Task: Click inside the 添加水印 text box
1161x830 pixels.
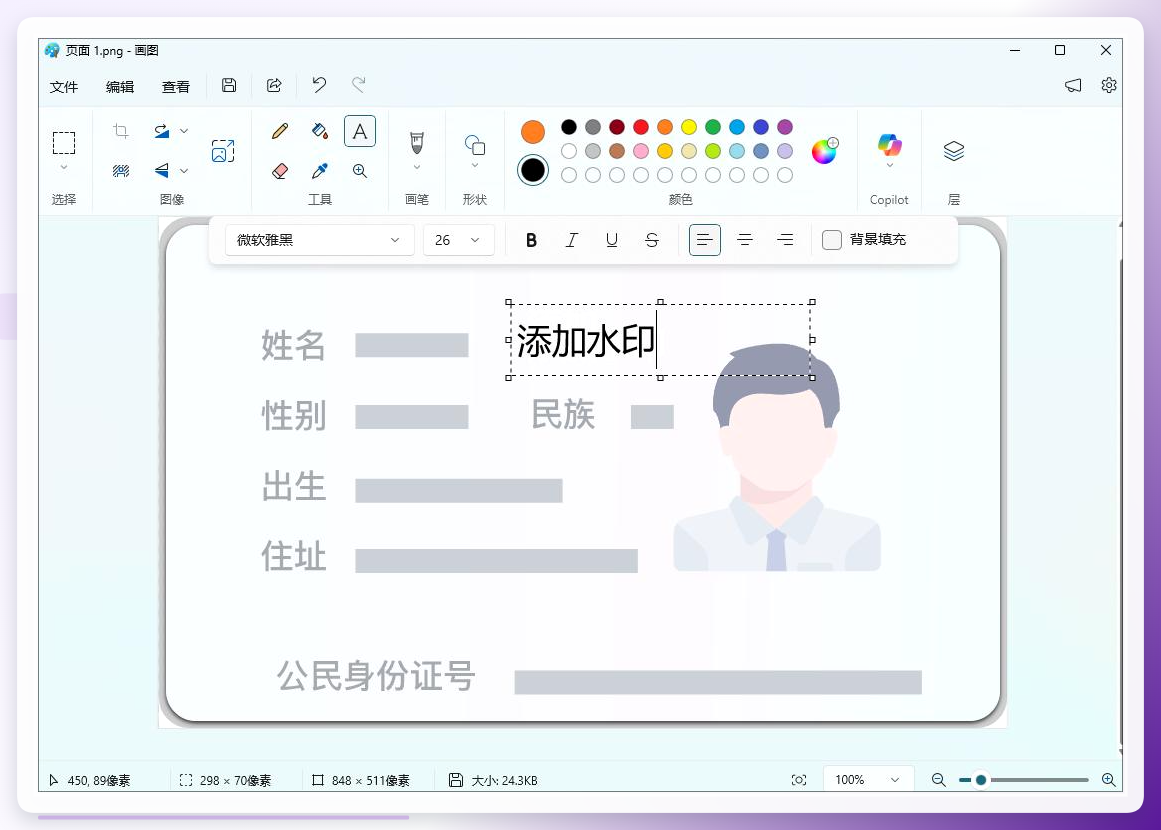Action: (x=660, y=340)
